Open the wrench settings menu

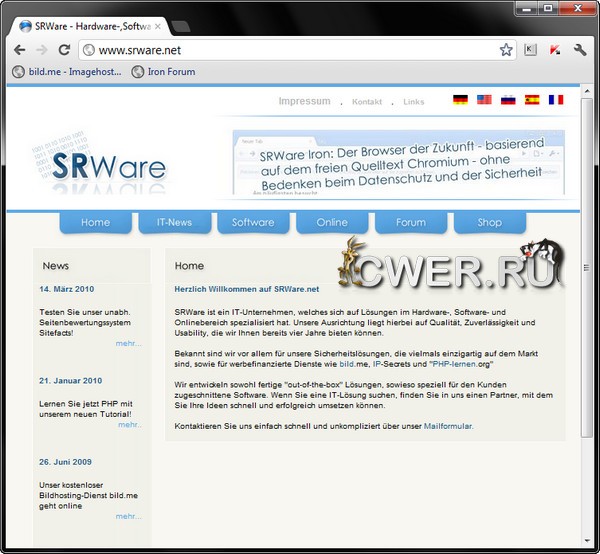579,49
